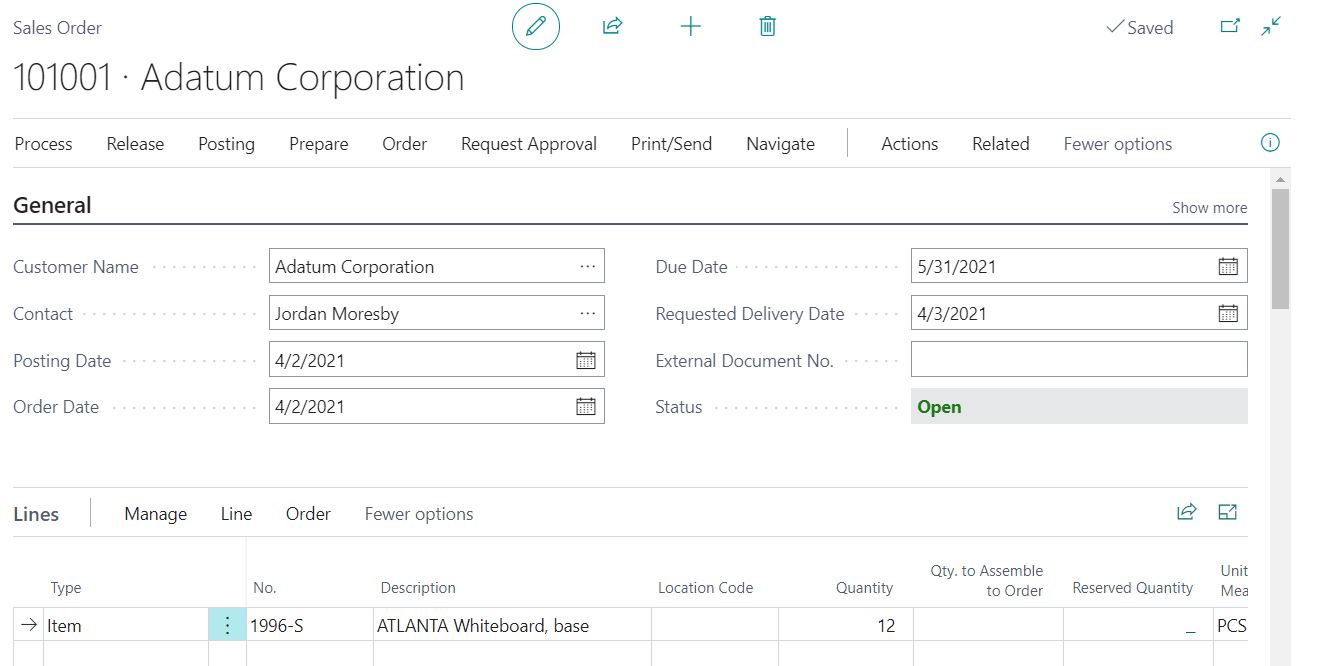Click the plus icon to create new order

(690, 27)
